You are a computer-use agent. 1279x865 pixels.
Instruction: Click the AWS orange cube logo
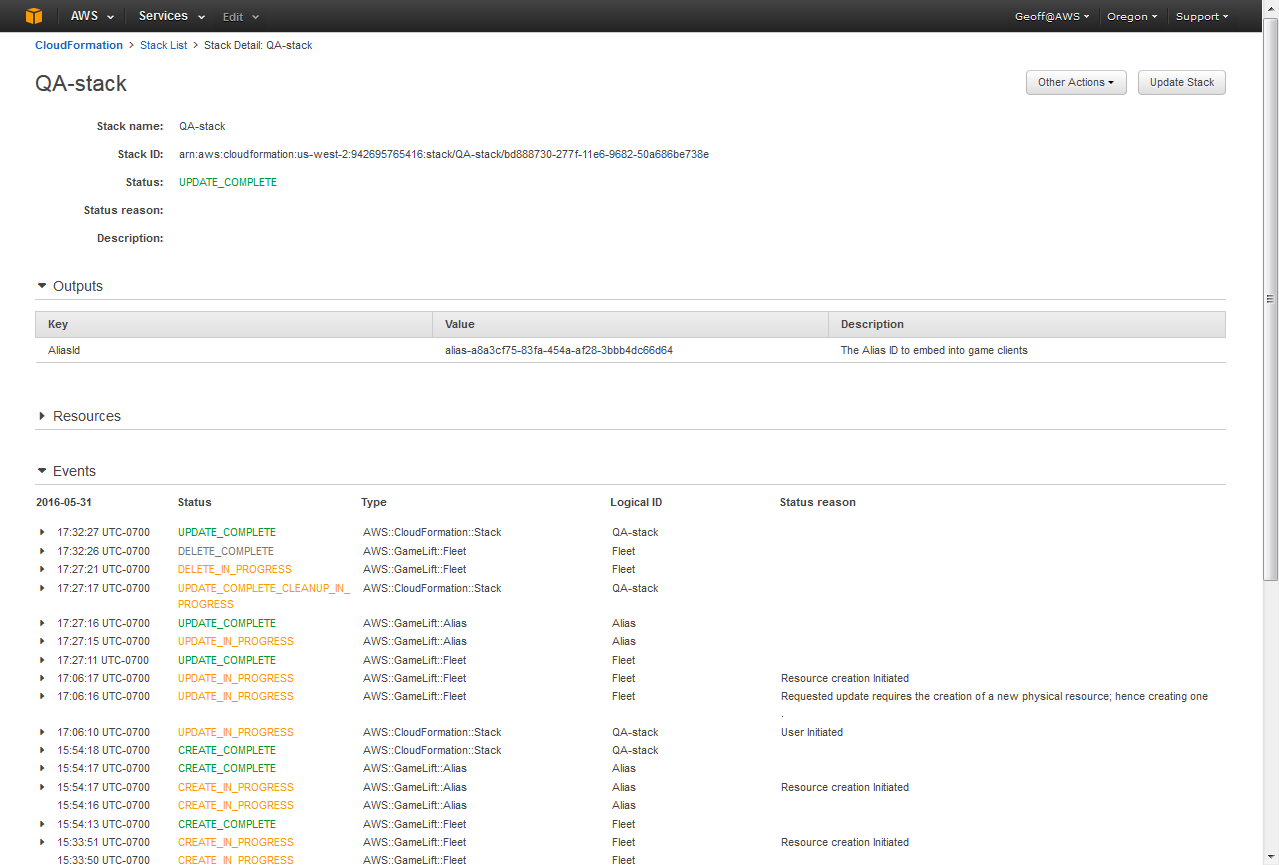pos(34,16)
